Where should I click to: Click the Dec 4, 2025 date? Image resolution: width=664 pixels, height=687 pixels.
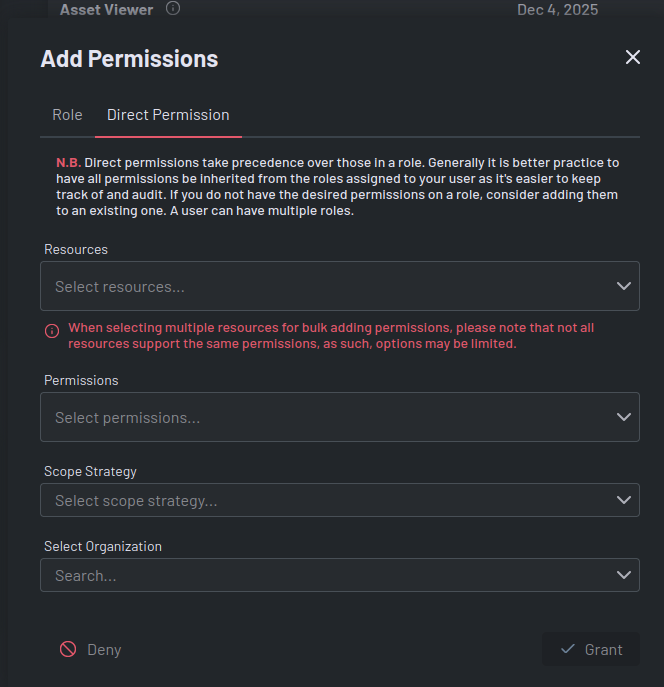[557, 9]
